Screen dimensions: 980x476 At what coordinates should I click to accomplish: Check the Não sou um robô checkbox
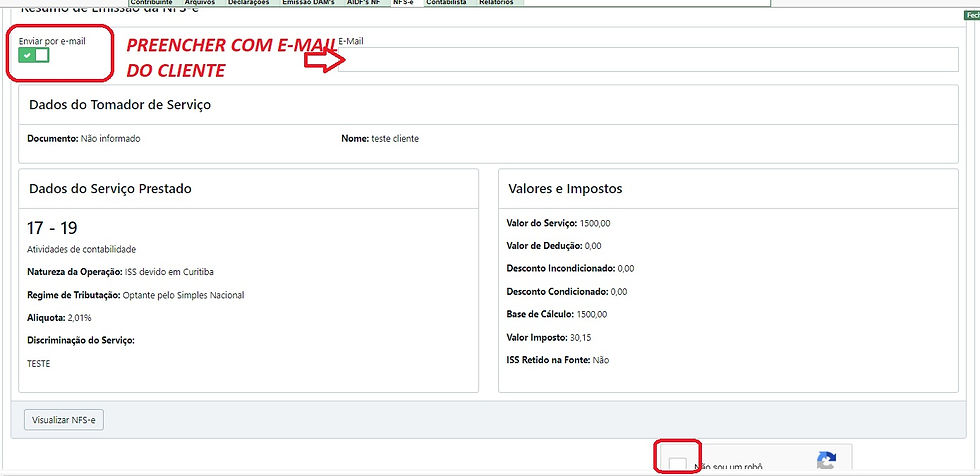(x=677, y=465)
